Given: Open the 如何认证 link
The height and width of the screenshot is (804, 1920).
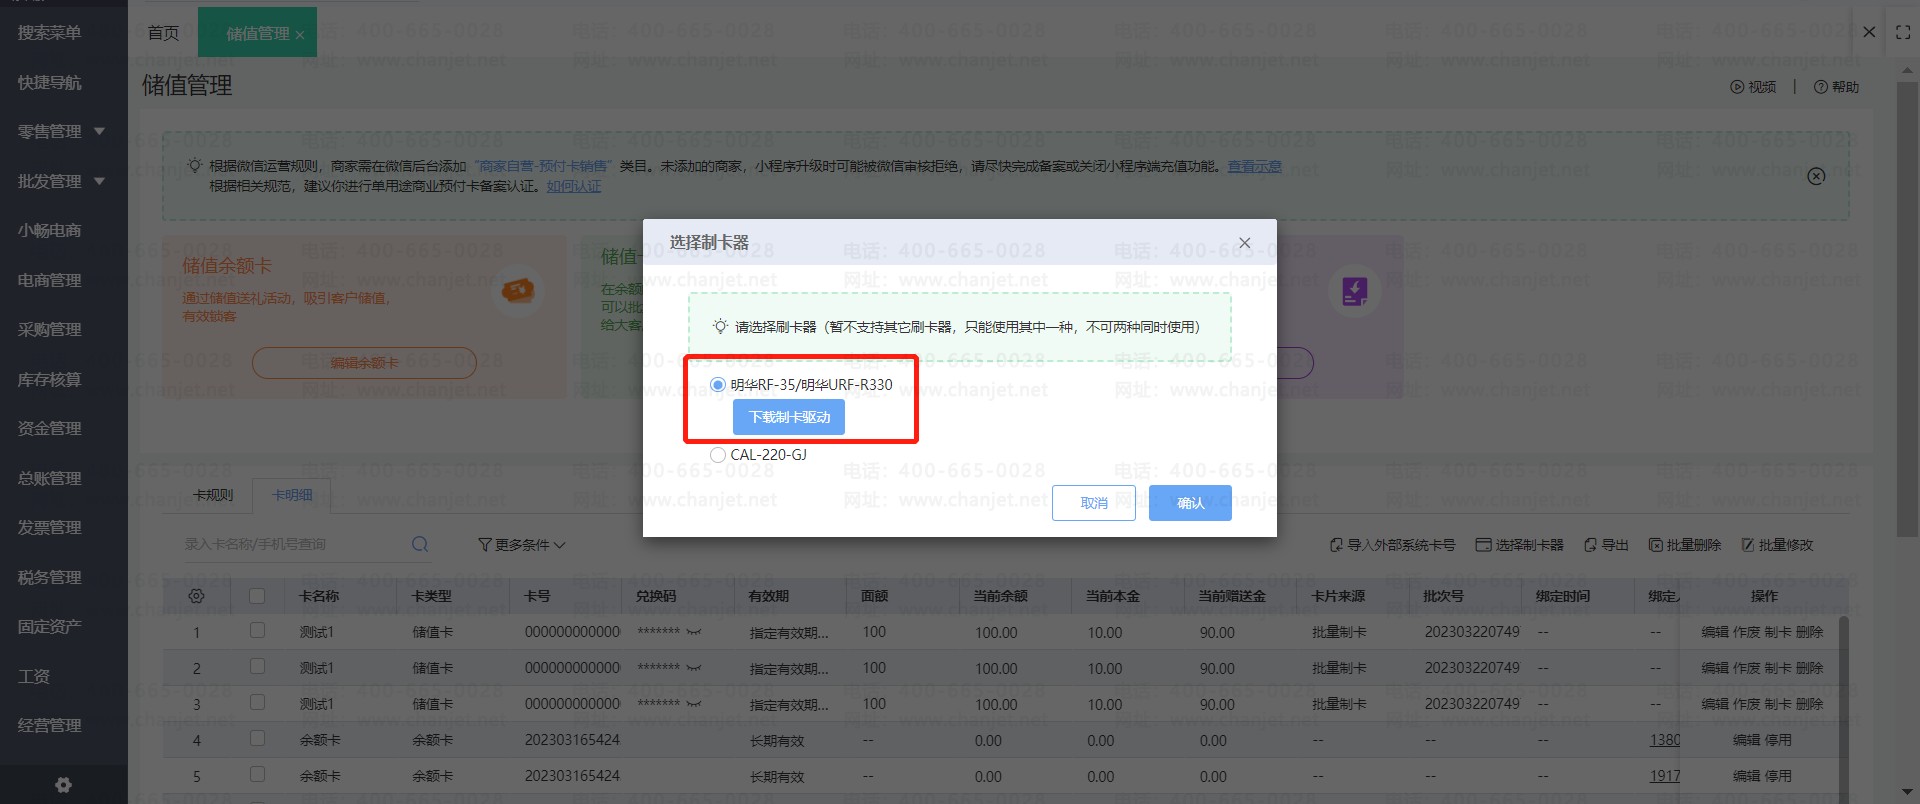Looking at the screenshot, I should [574, 186].
